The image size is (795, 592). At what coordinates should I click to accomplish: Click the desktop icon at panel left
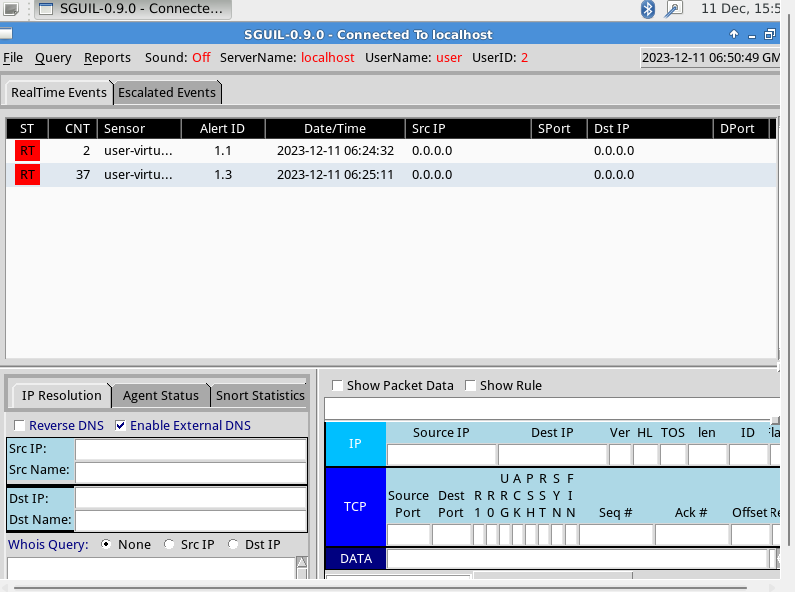coord(10,9)
